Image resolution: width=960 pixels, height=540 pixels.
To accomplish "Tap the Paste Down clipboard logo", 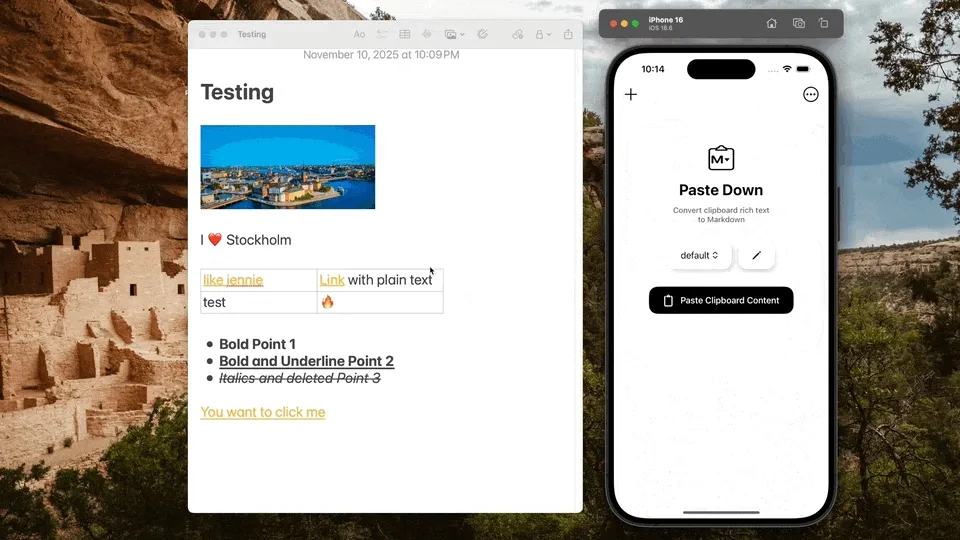I will pyautogui.click(x=721, y=158).
